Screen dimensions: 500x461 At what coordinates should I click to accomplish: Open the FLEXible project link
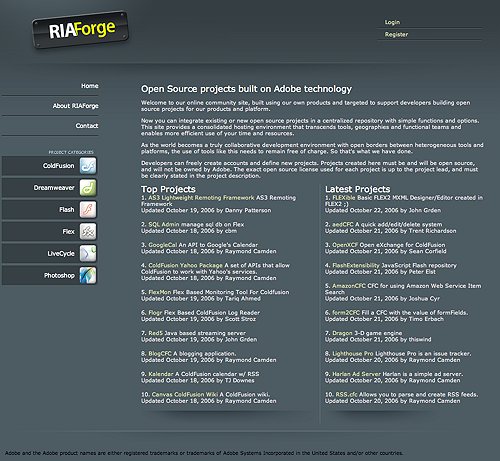[344, 198]
